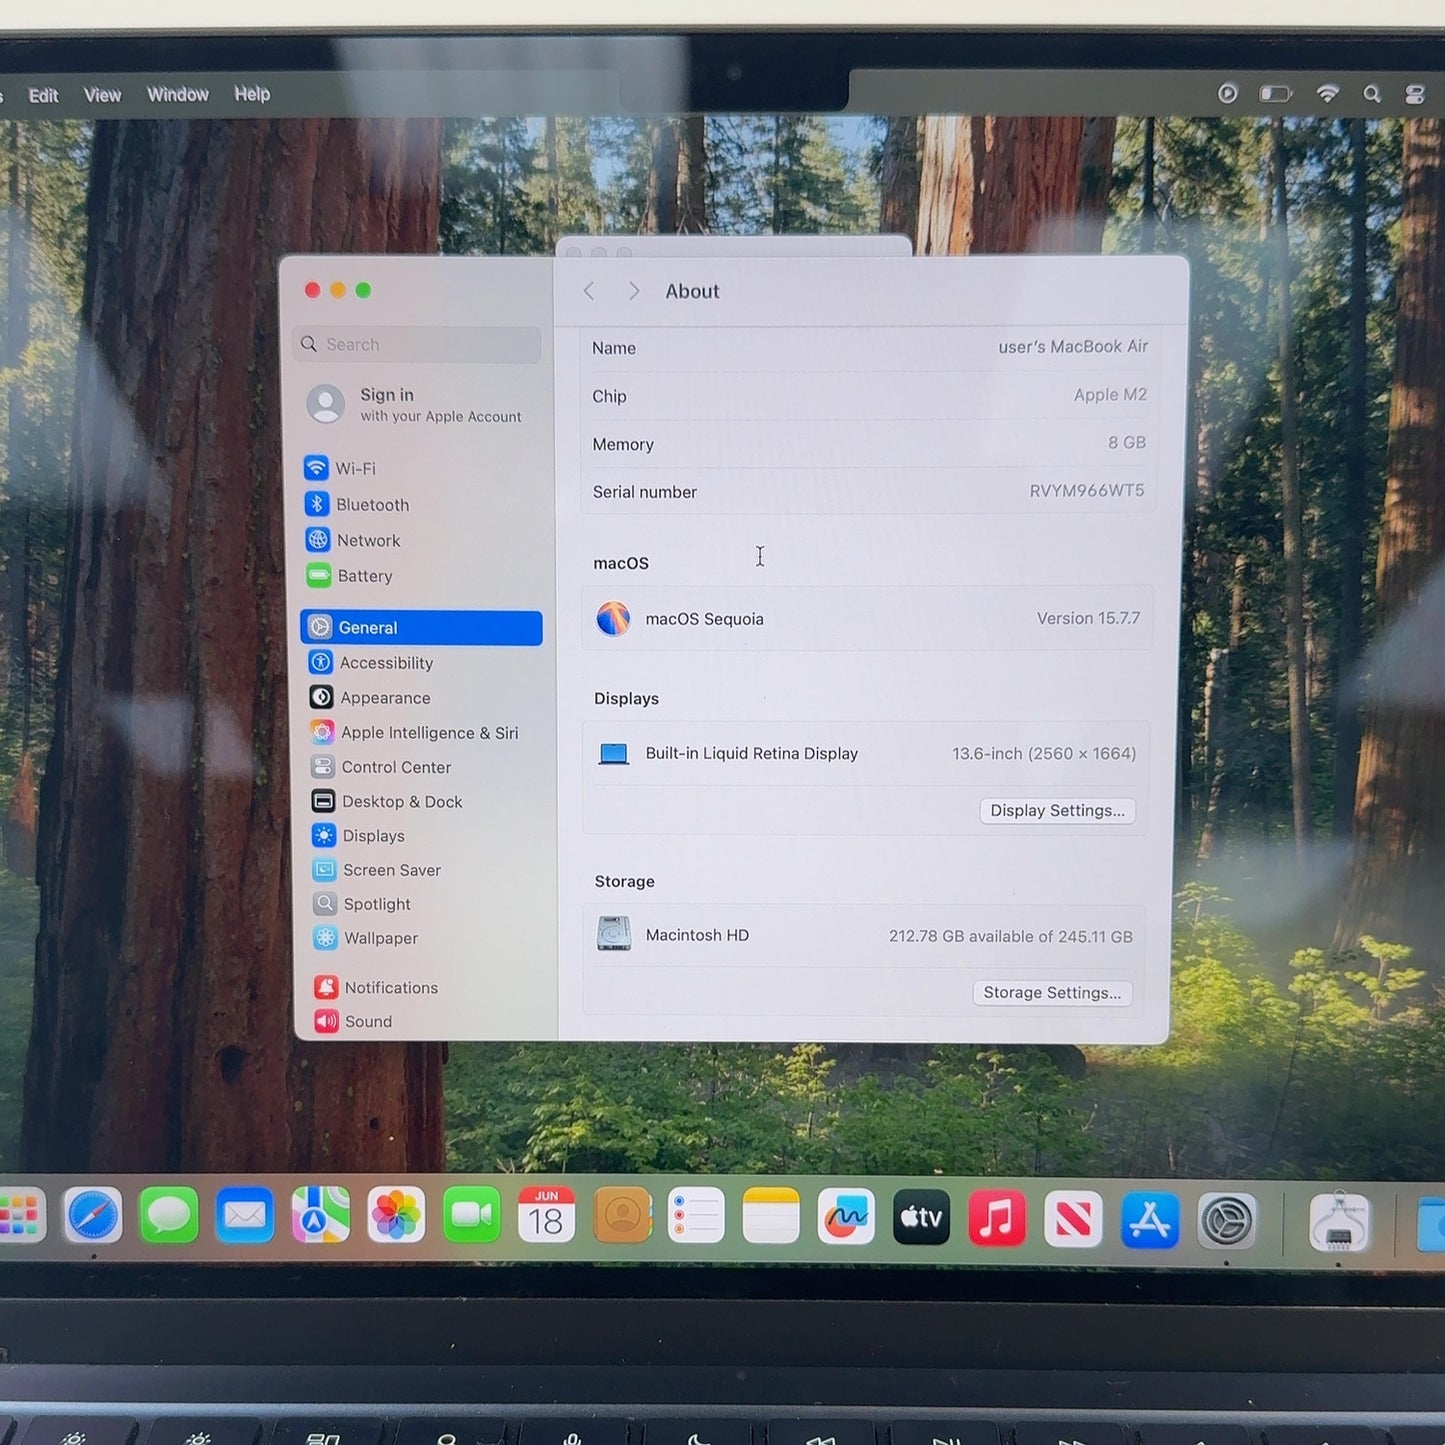Click the 8 GB memory value
Image resolution: width=1445 pixels, height=1445 pixels.
[x=1127, y=443]
